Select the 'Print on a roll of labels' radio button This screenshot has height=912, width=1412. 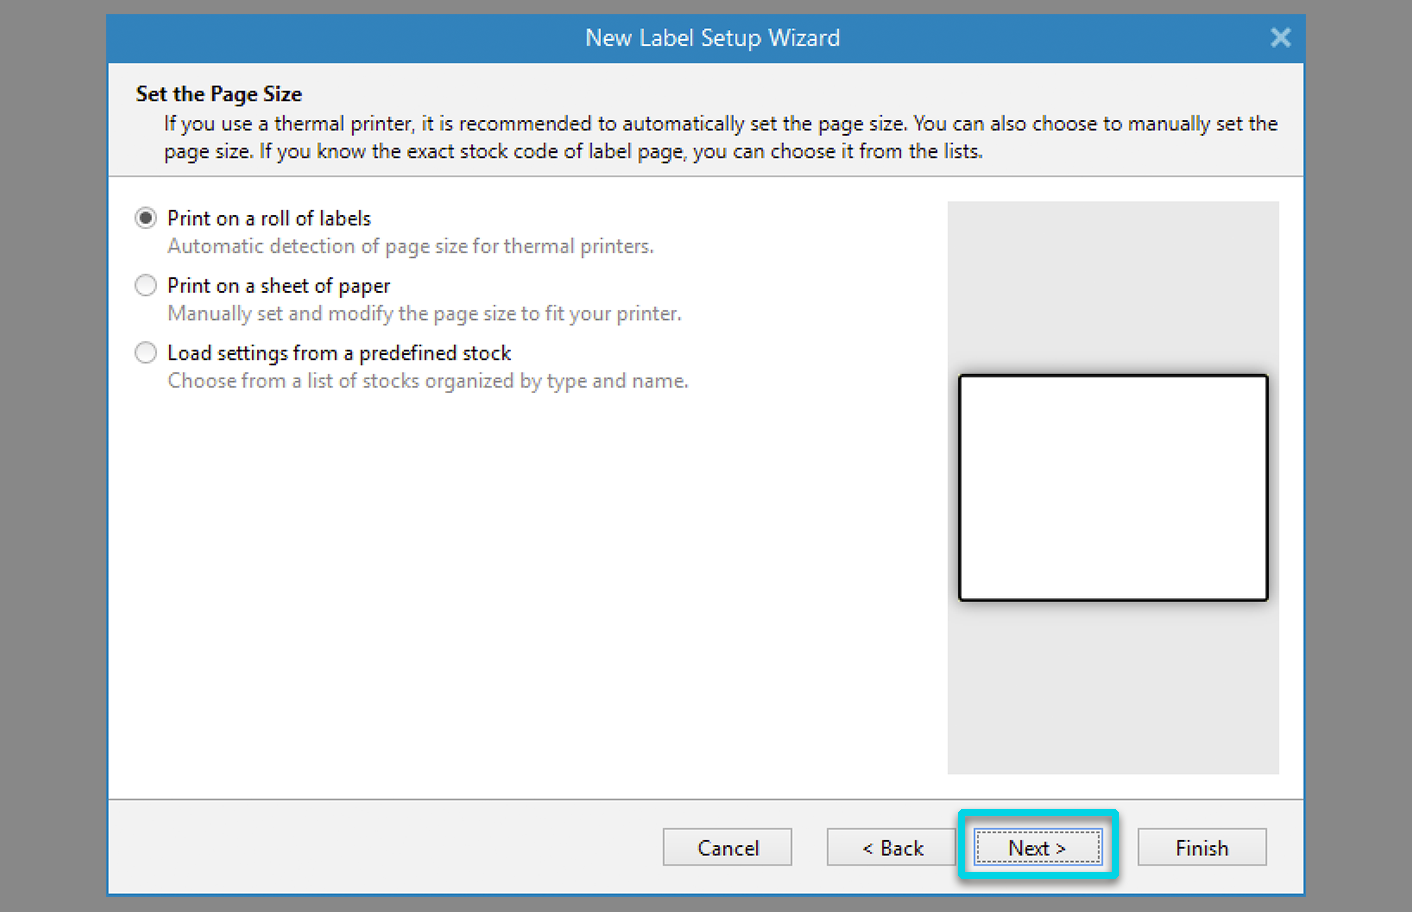pyautogui.click(x=146, y=218)
